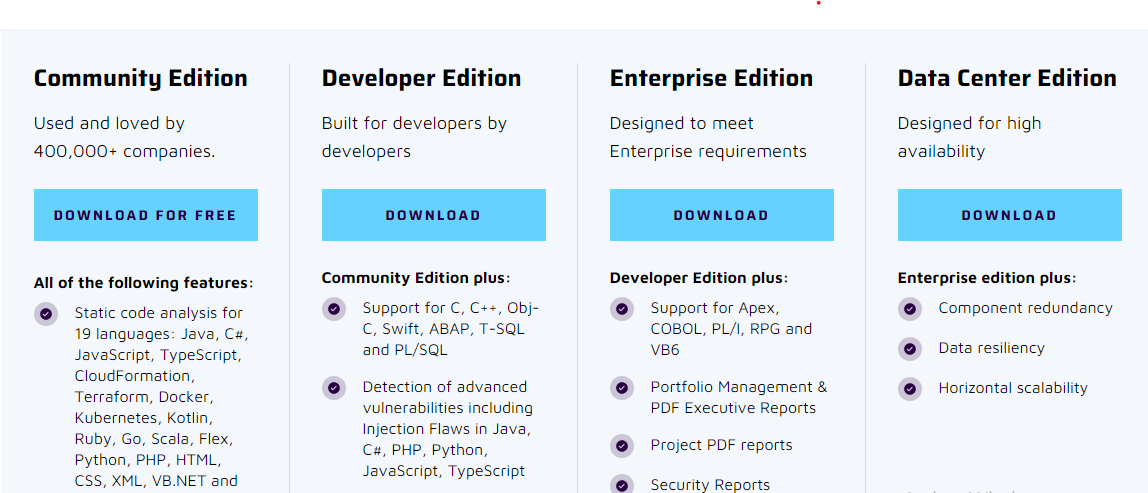This screenshot has width=1148, height=493.
Task: Click checkmark icon beside Static code analysis
Action: 46,314
